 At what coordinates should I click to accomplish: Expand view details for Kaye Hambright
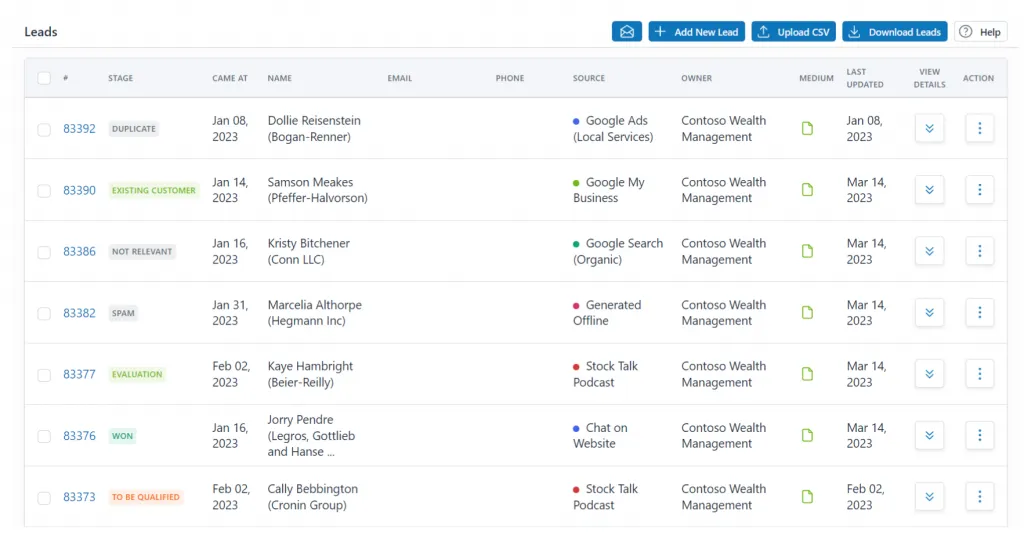click(x=929, y=374)
